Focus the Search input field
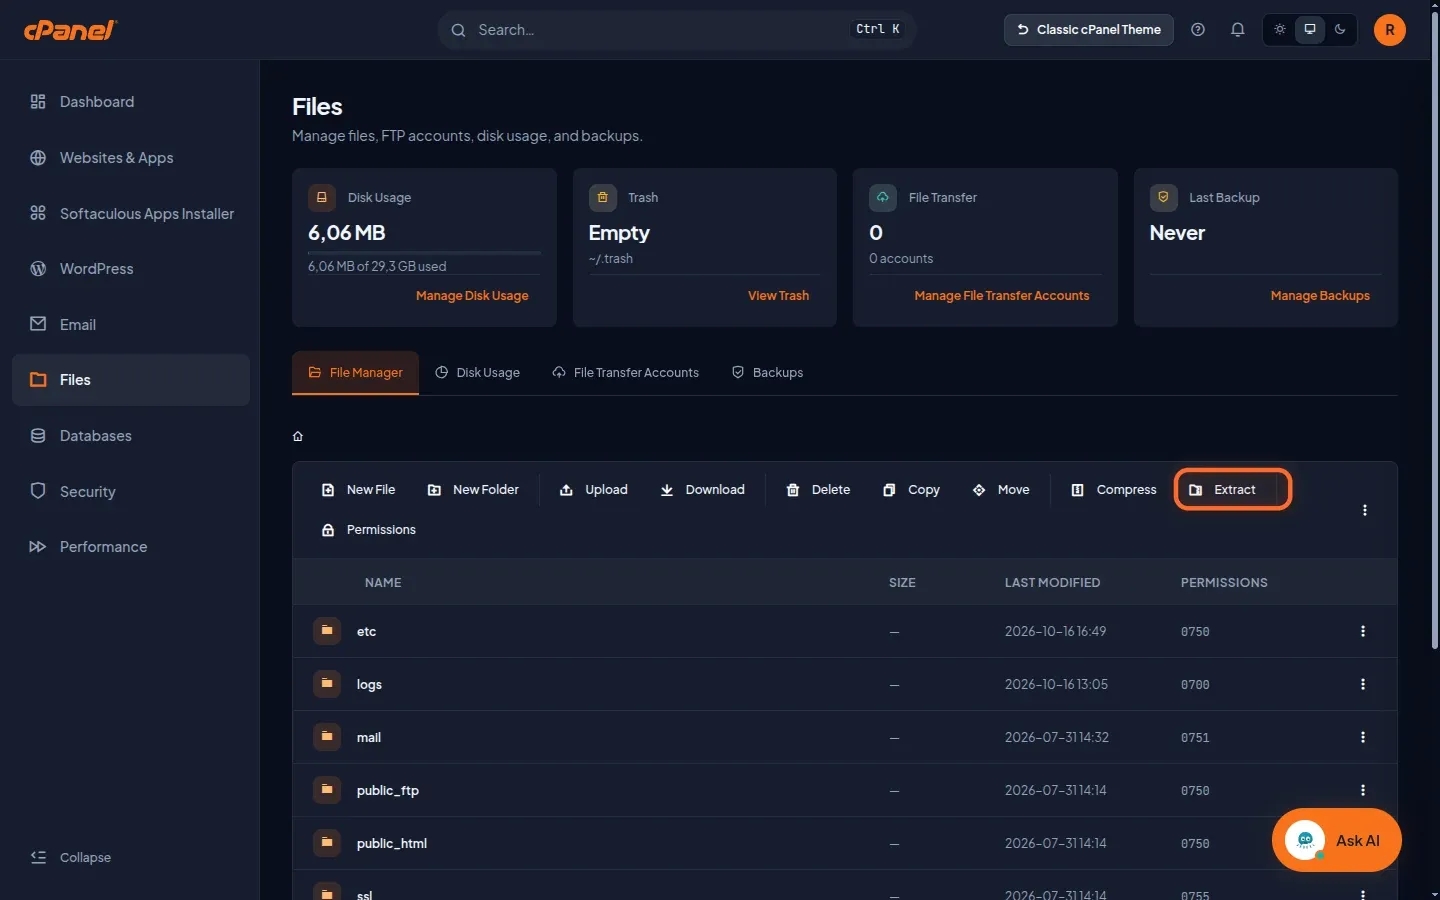 coord(677,30)
